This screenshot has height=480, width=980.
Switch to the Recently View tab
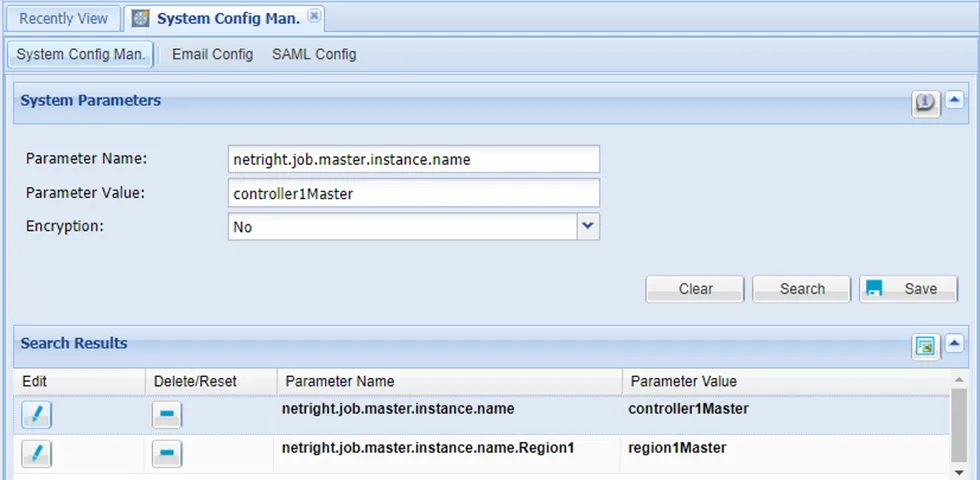[x=63, y=19]
